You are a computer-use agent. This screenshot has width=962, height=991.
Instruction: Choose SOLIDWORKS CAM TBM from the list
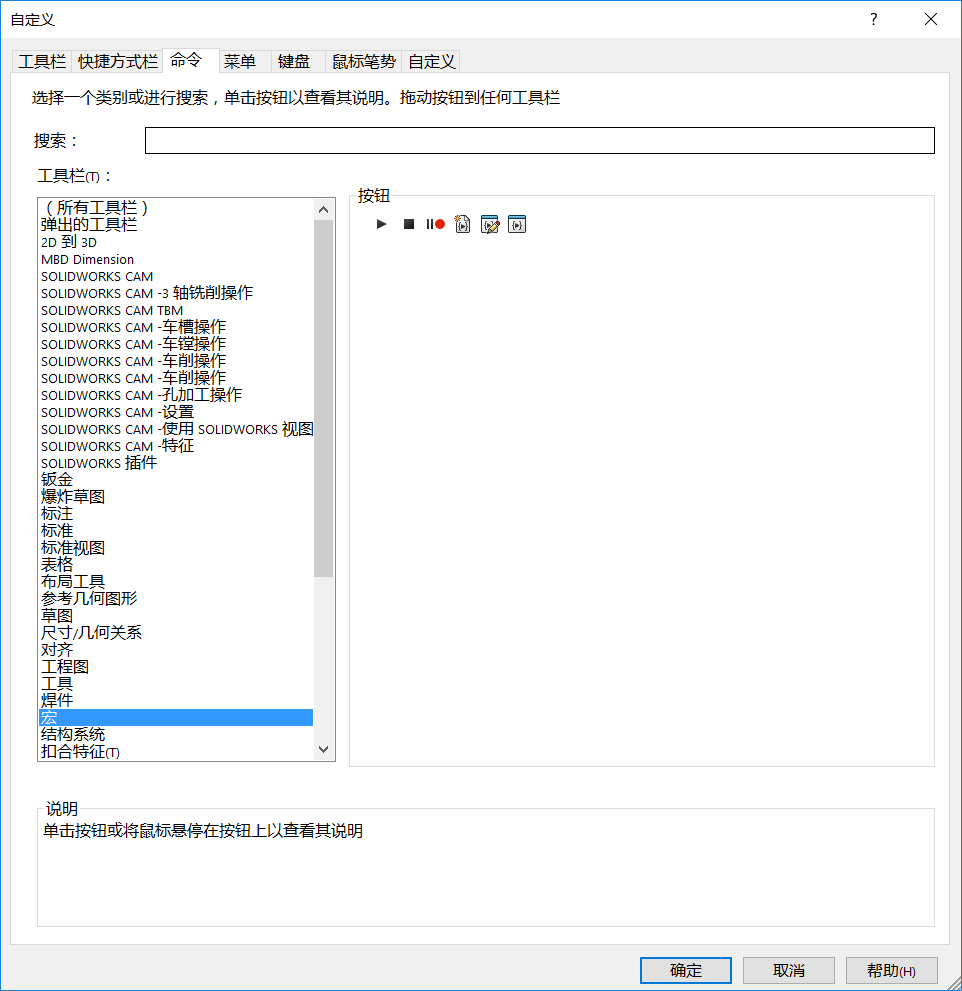click(x=112, y=310)
